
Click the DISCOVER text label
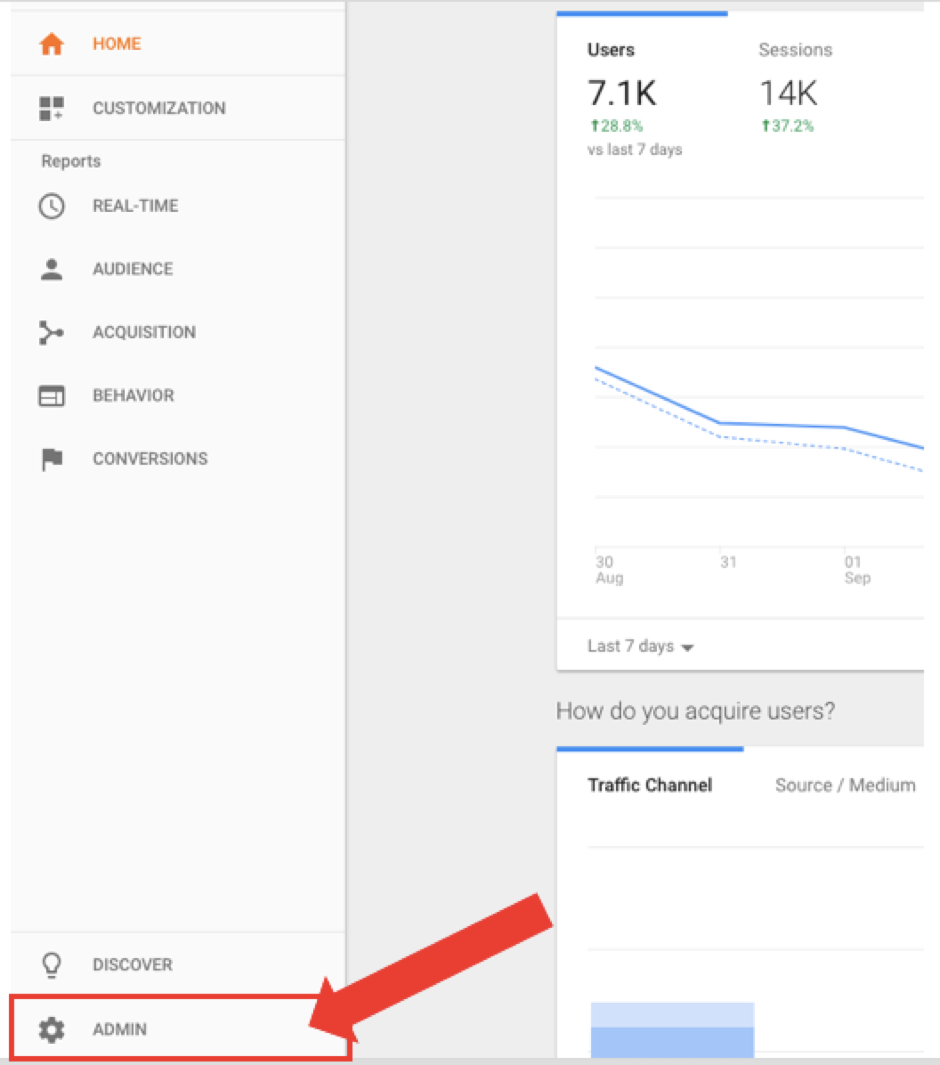[132, 965]
